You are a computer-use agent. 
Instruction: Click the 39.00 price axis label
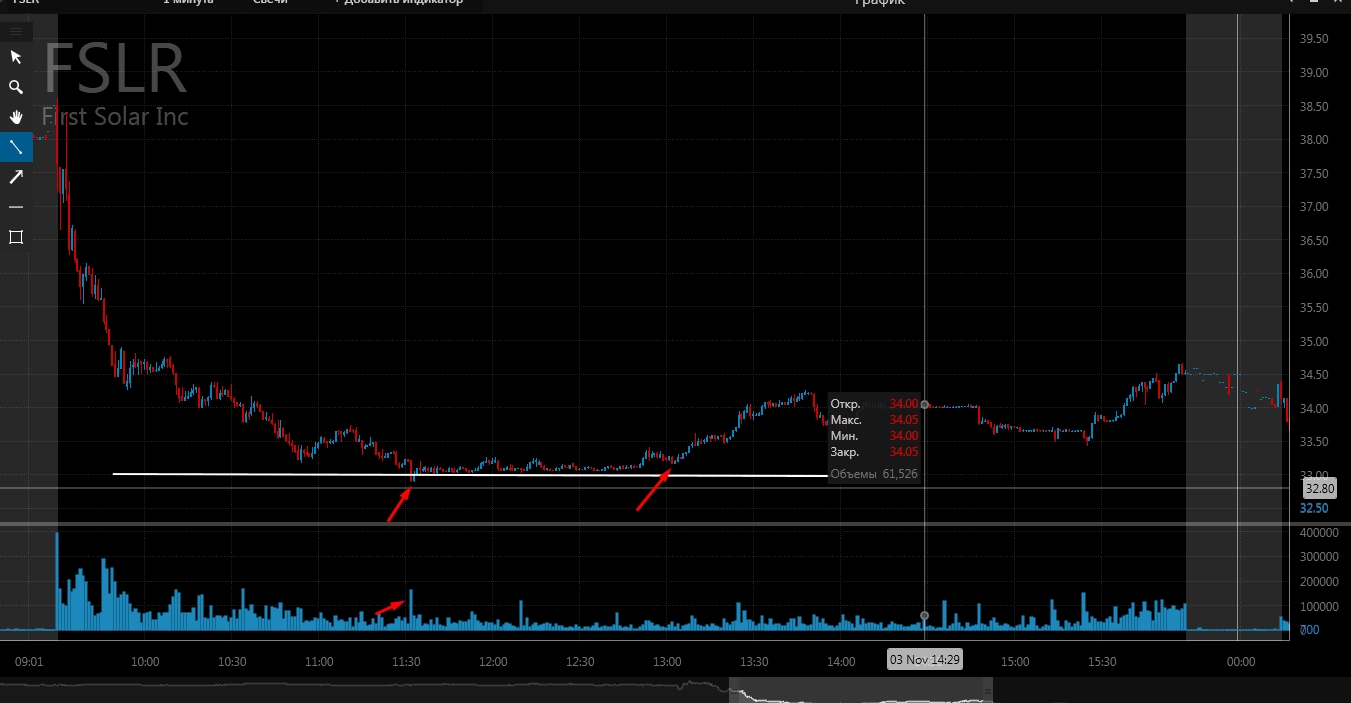point(1313,73)
